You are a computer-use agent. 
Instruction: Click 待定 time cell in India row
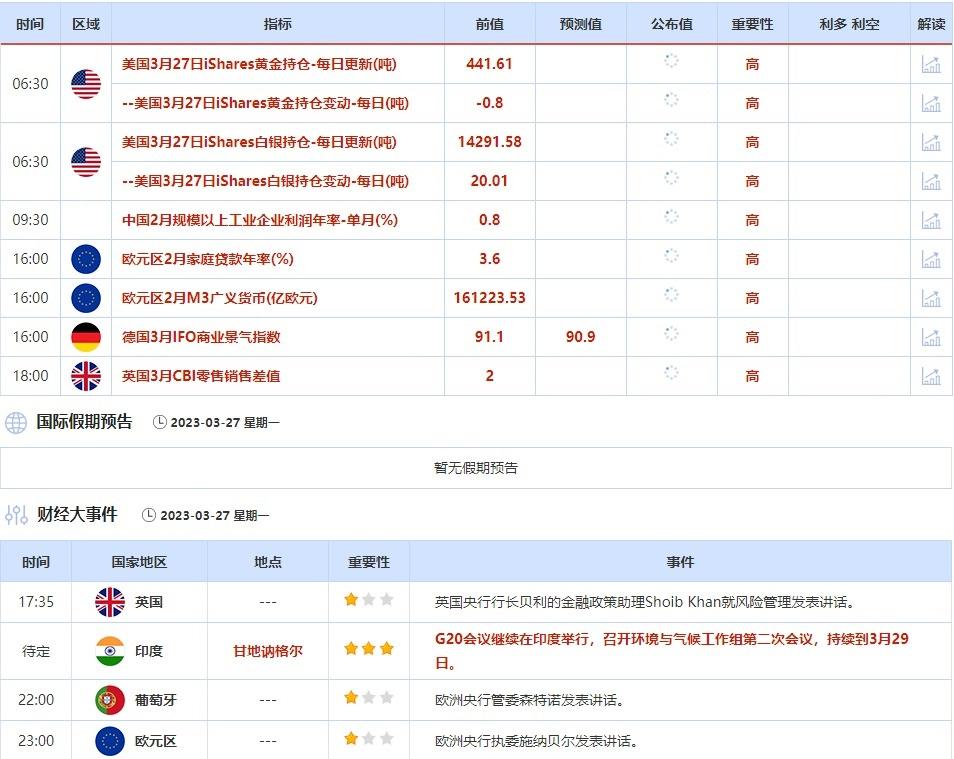point(36,651)
